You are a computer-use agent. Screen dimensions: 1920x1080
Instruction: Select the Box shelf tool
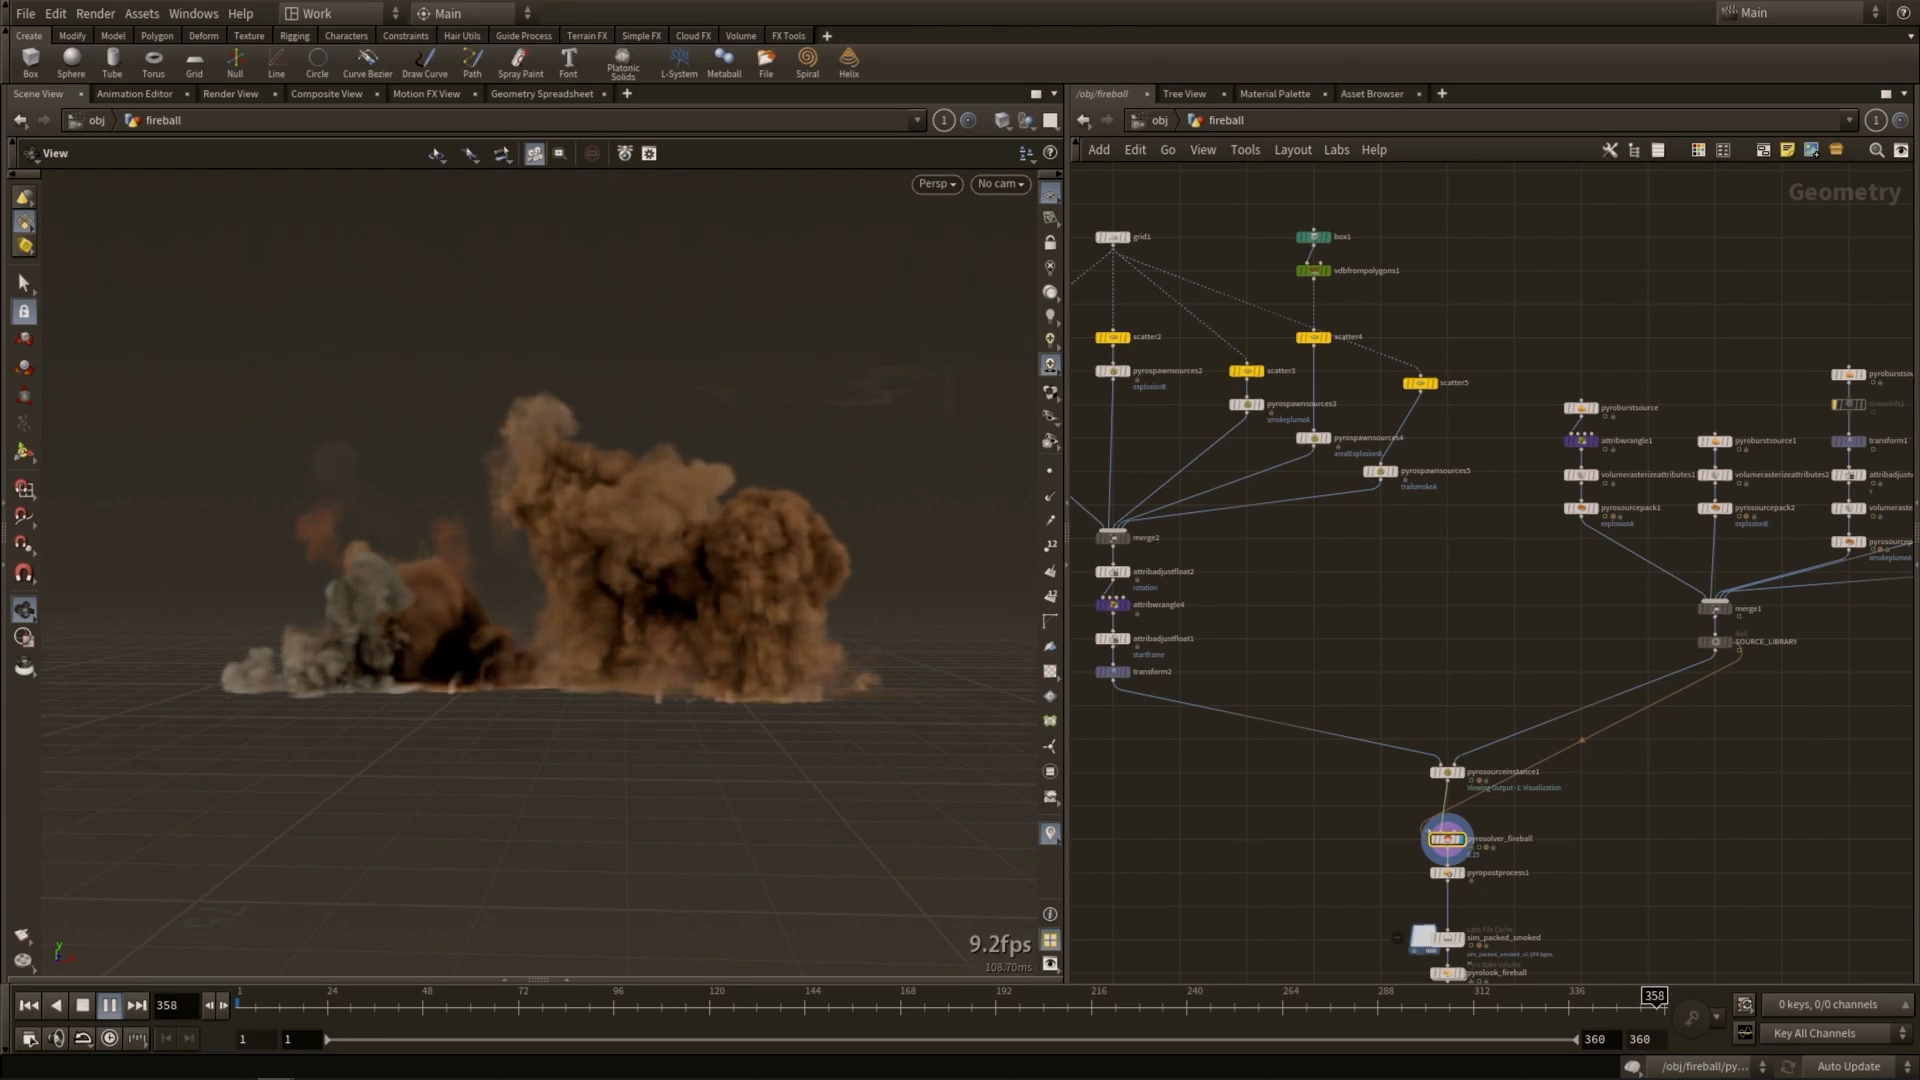click(30, 62)
